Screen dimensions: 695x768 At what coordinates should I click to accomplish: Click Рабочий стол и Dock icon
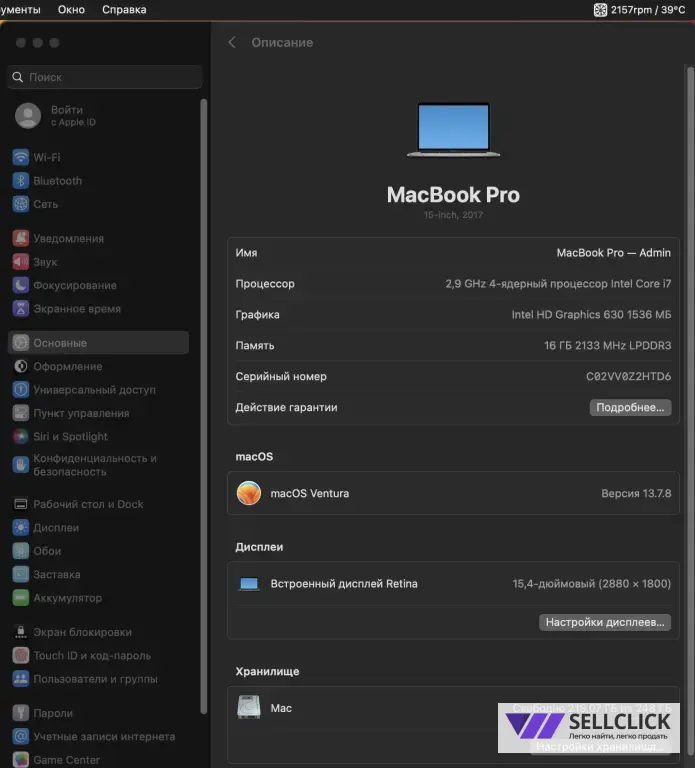pyautogui.click(x=21, y=504)
